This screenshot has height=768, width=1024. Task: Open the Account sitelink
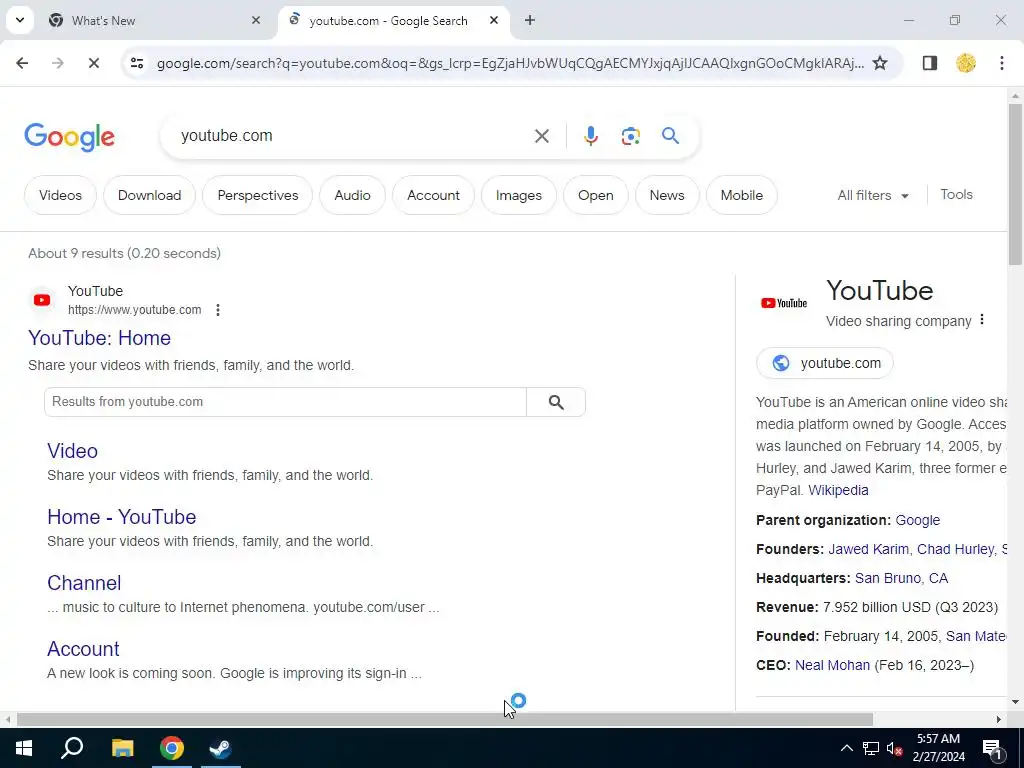(83, 648)
